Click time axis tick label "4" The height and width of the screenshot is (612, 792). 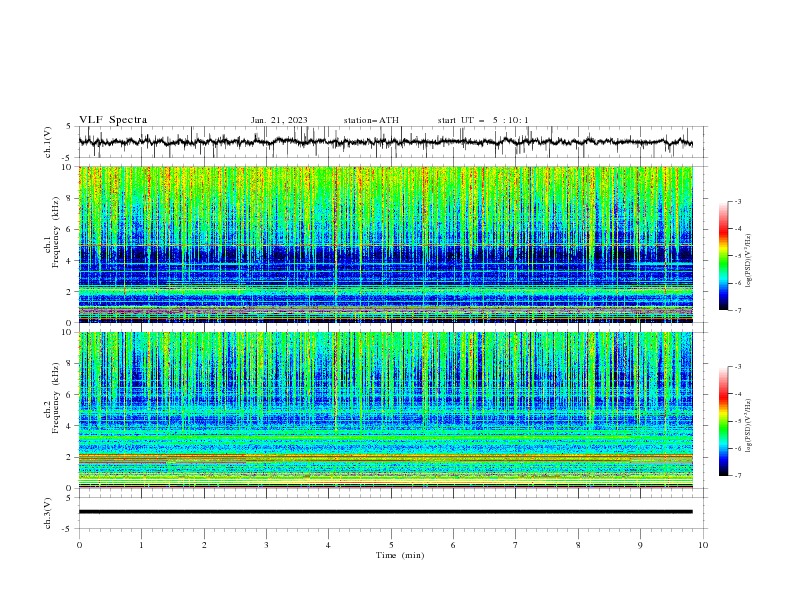click(329, 545)
